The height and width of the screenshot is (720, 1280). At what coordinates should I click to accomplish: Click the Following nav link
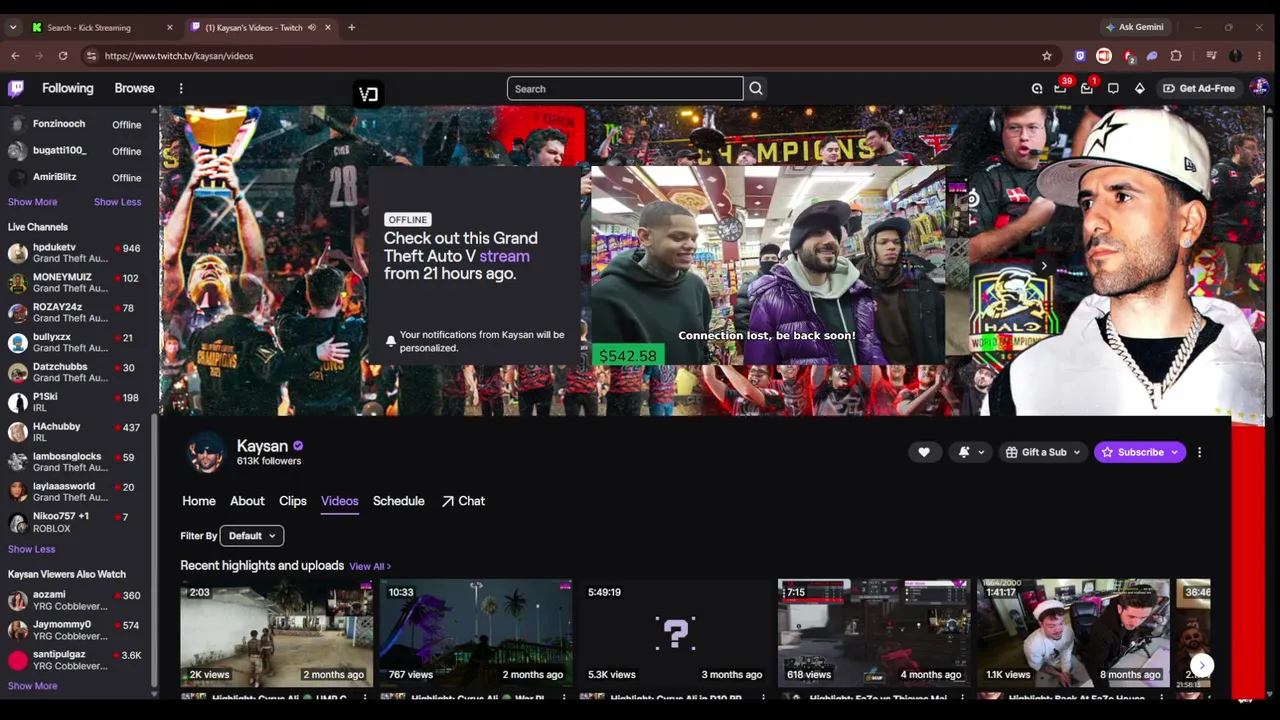(x=67, y=88)
